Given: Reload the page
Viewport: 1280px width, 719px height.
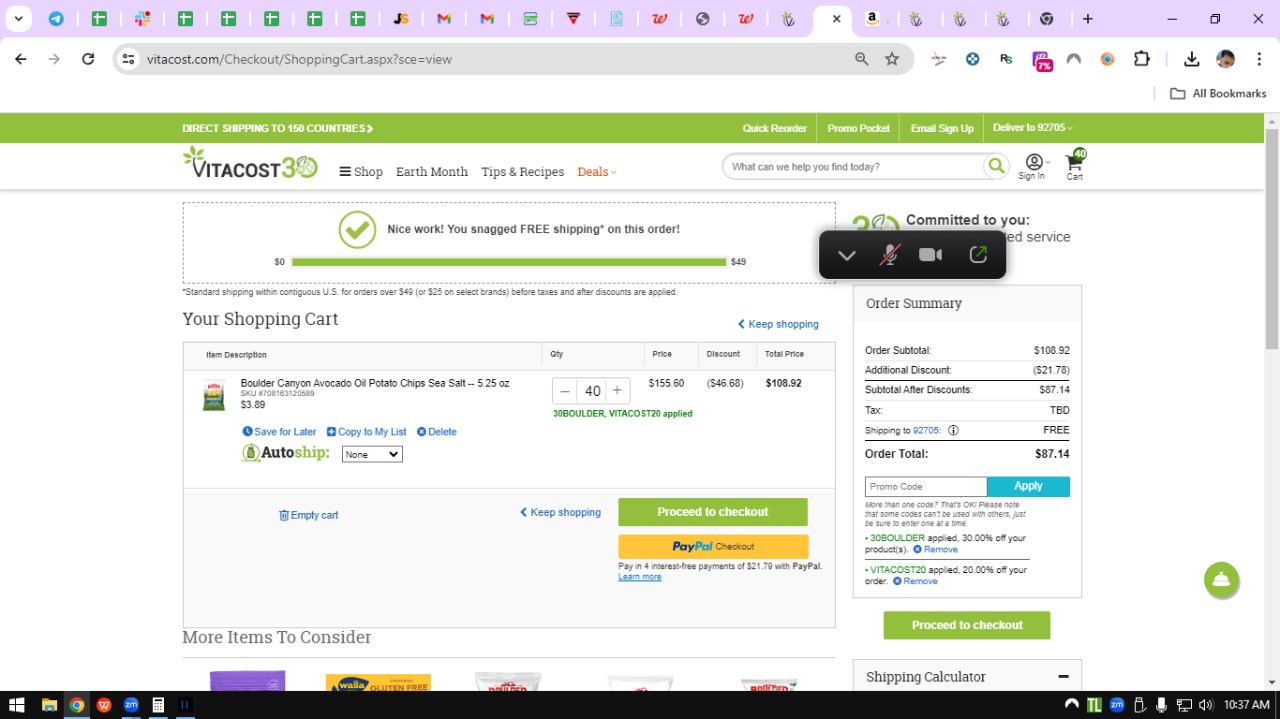Looking at the screenshot, I should click(x=88, y=59).
